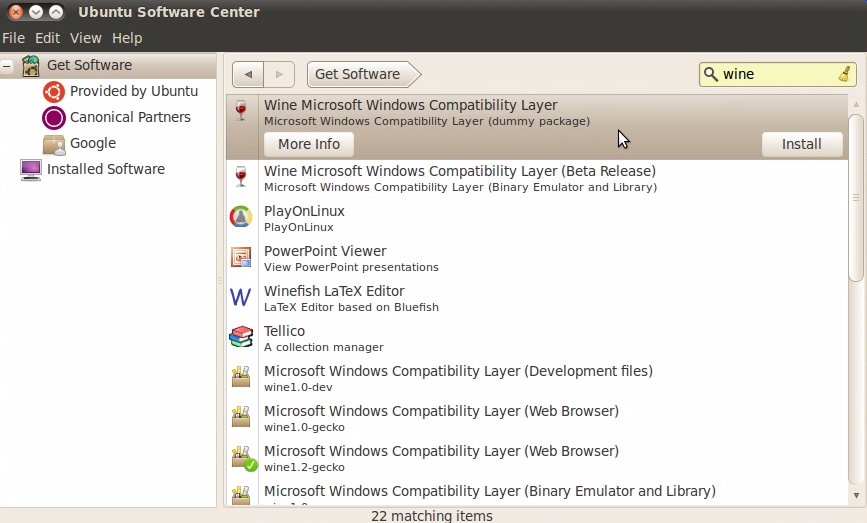The height and width of the screenshot is (523, 867).
Task: Open the Edit menu
Action: (48, 38)
